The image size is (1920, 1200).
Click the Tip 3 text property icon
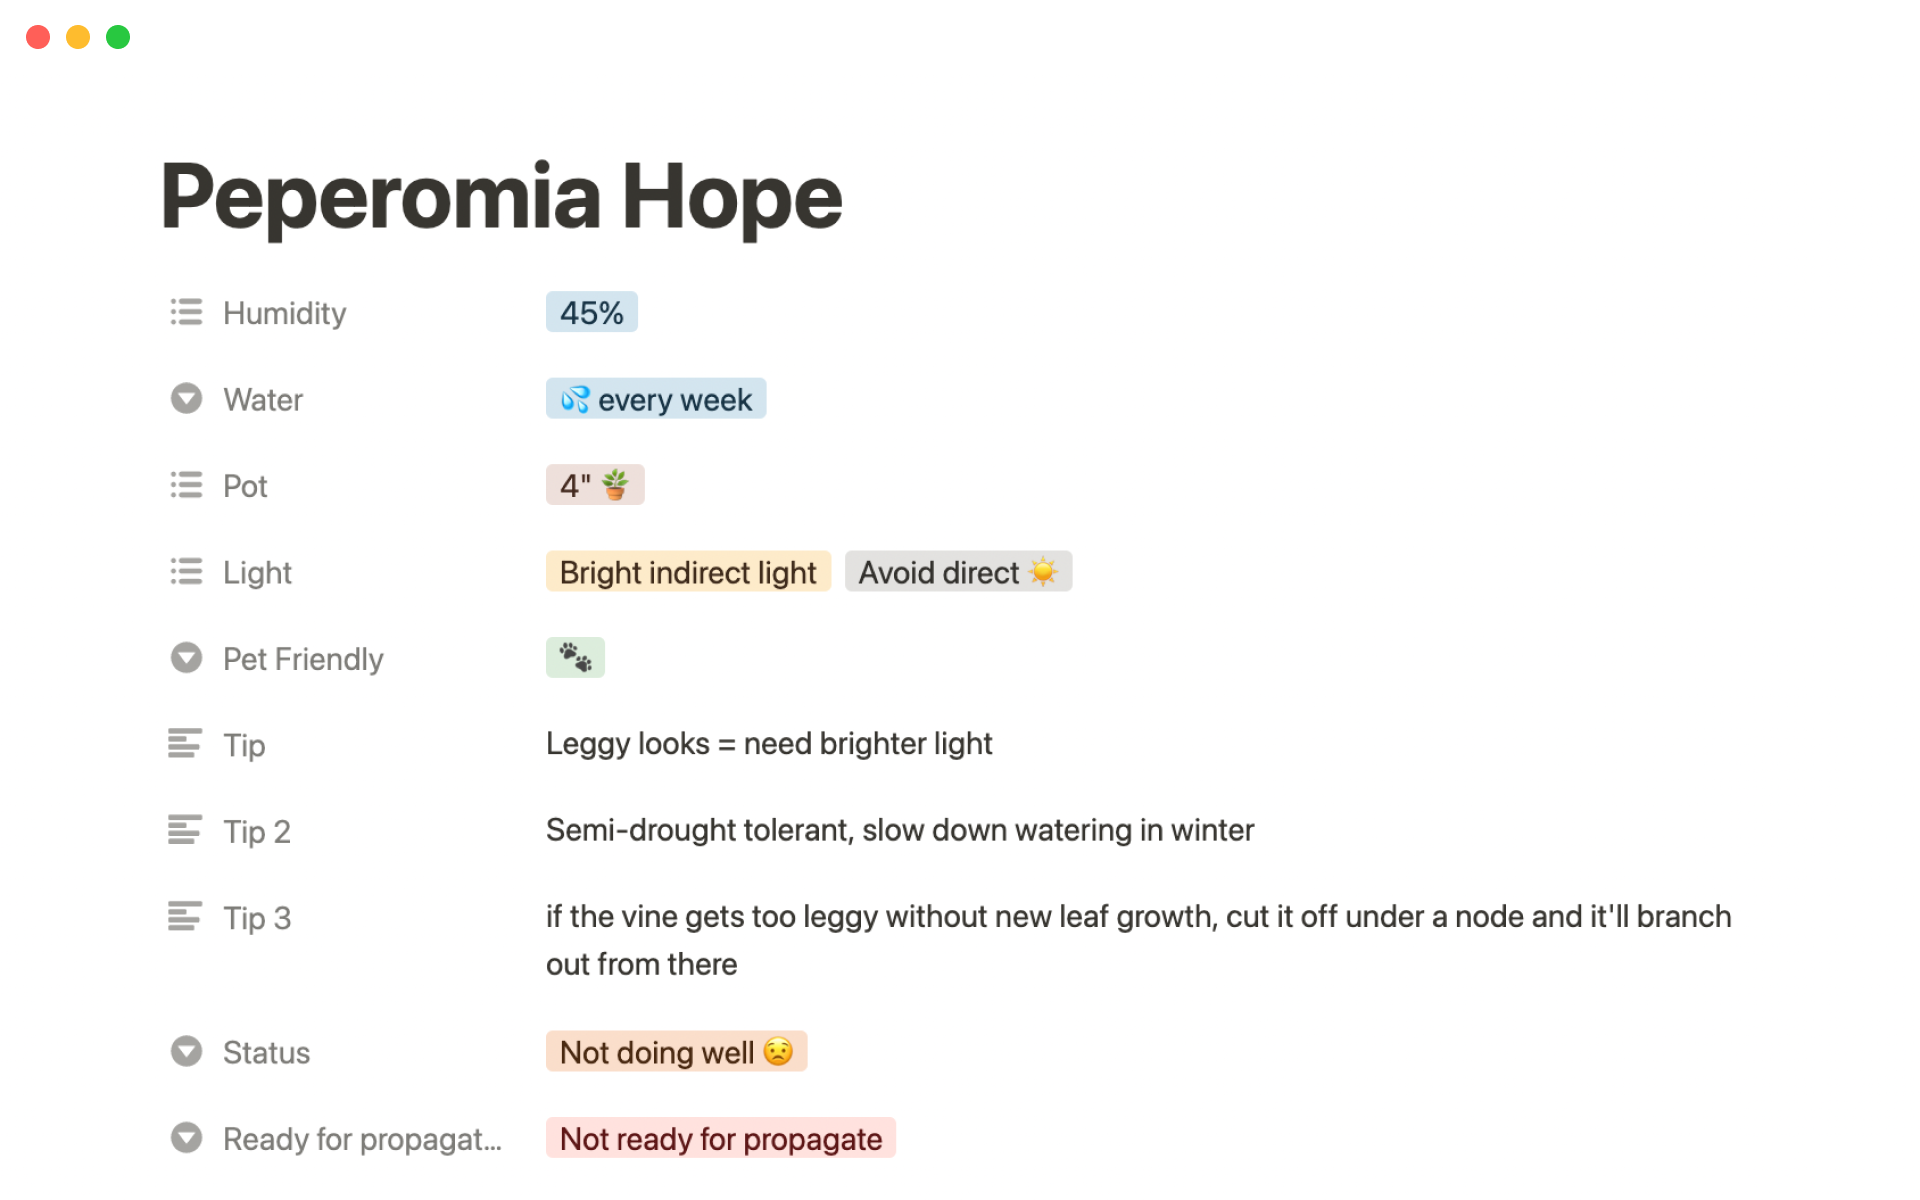(x=185, y=917)
